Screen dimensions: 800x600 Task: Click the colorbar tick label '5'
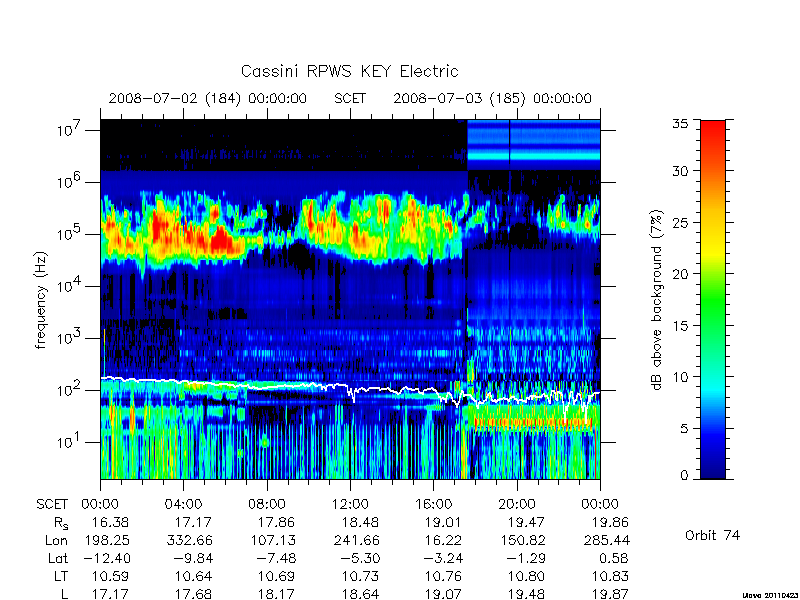pos(684,428)
